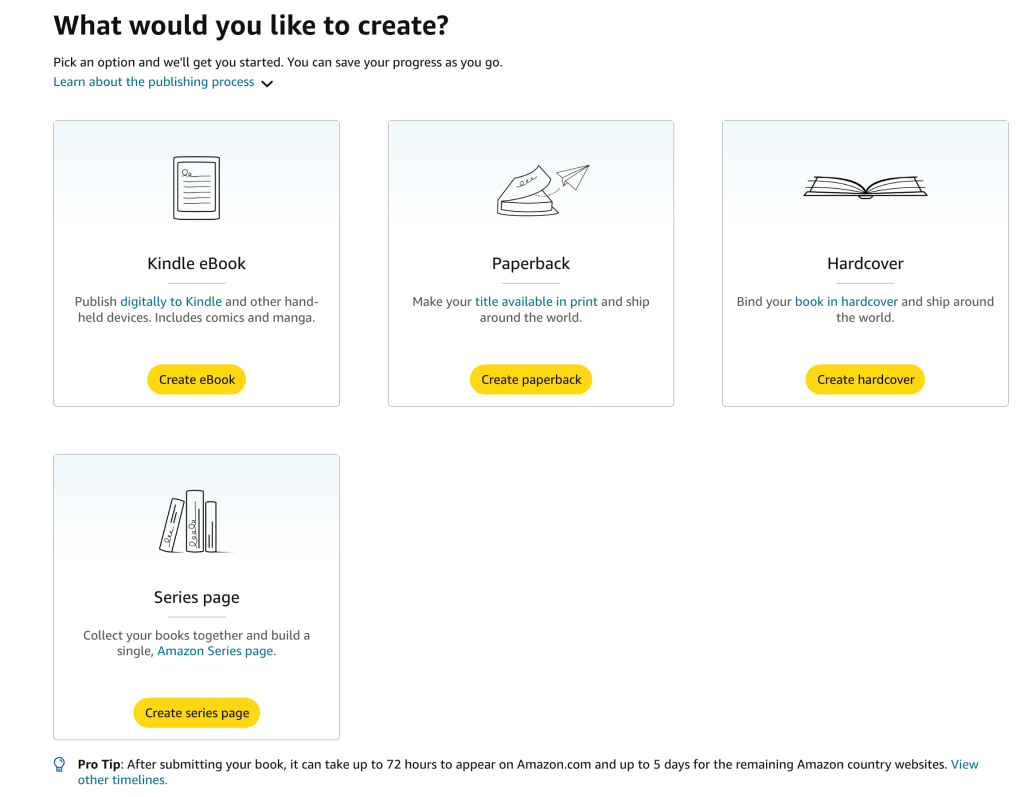The width and height of the screenshot is (1024, 797).
Task: Click the Kindle e-reader device icon
Action: pyautogui.click(x=196, y=187)
